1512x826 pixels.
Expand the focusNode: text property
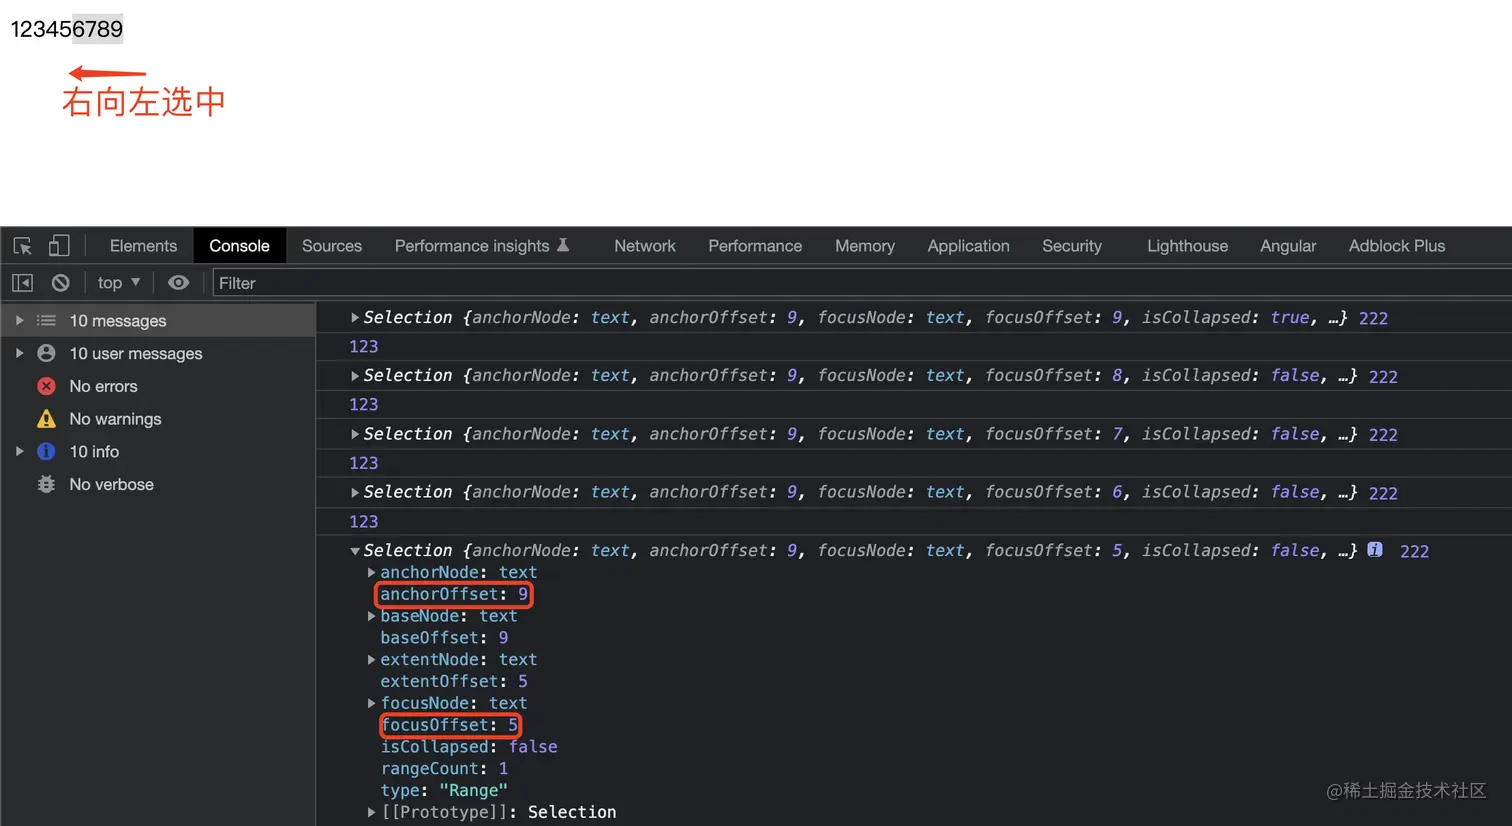click(372, 703)
